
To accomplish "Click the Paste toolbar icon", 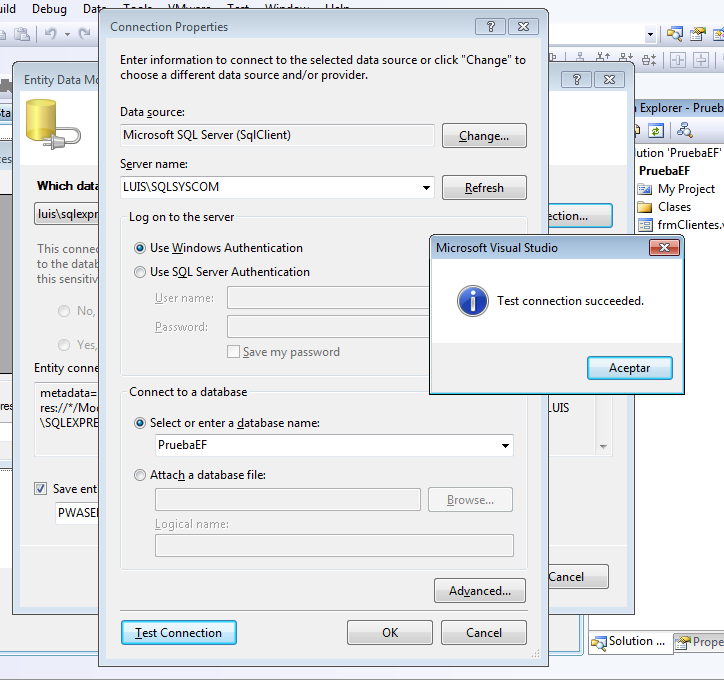I will pos(21,34).
